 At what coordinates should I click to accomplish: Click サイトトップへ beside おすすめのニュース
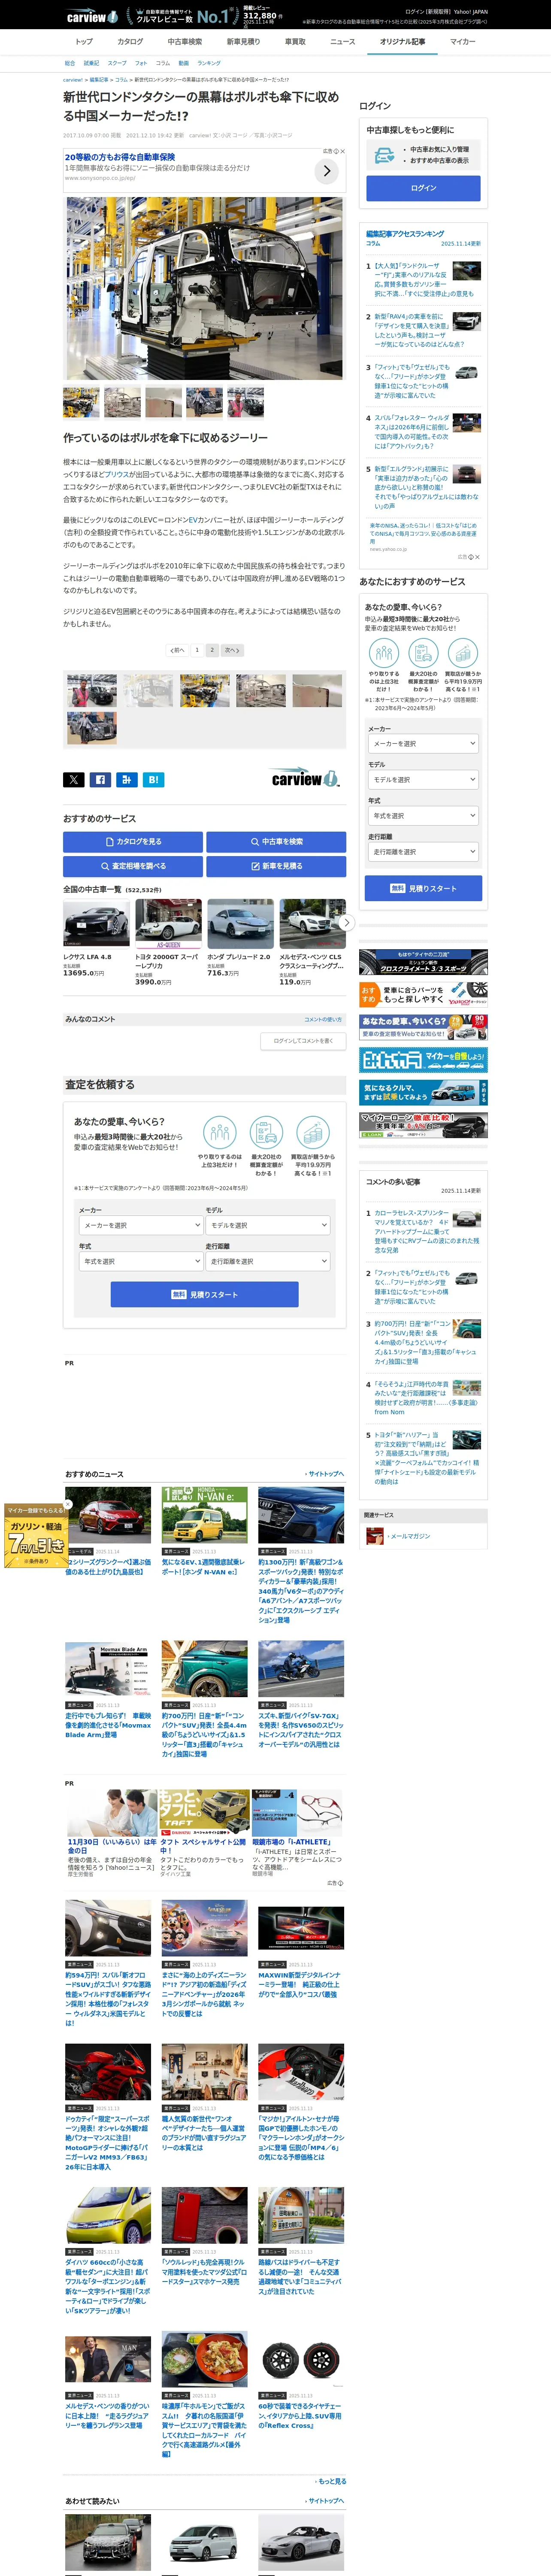[325, 1473]
